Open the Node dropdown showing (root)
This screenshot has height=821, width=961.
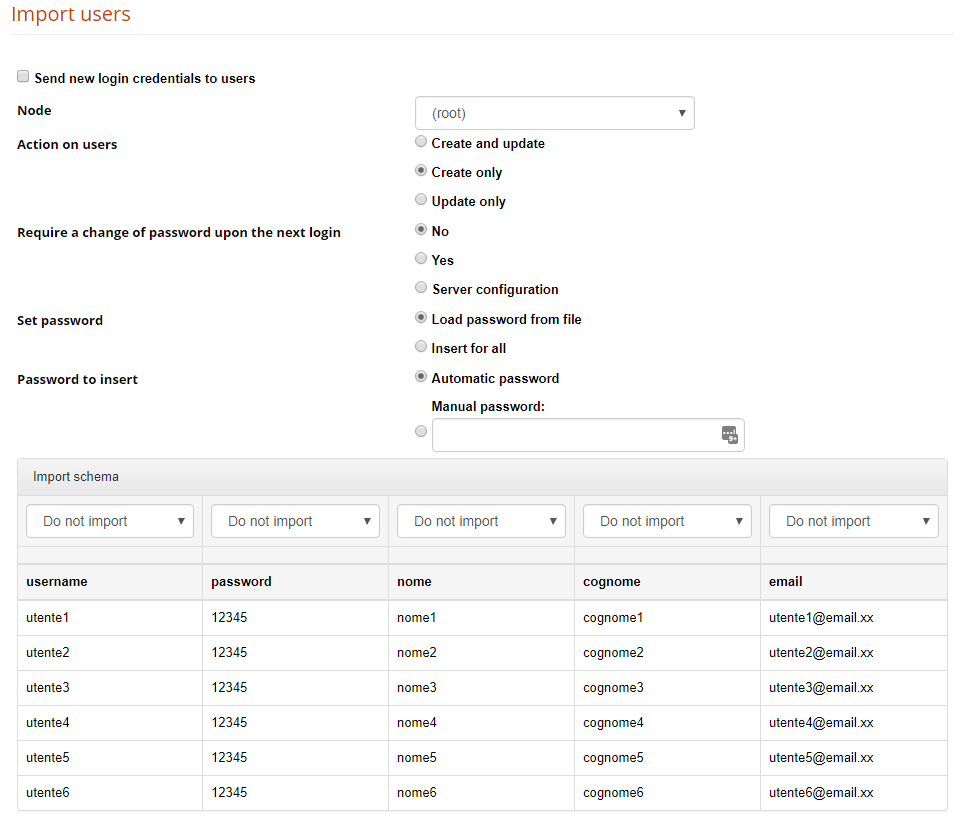point(554,113)
